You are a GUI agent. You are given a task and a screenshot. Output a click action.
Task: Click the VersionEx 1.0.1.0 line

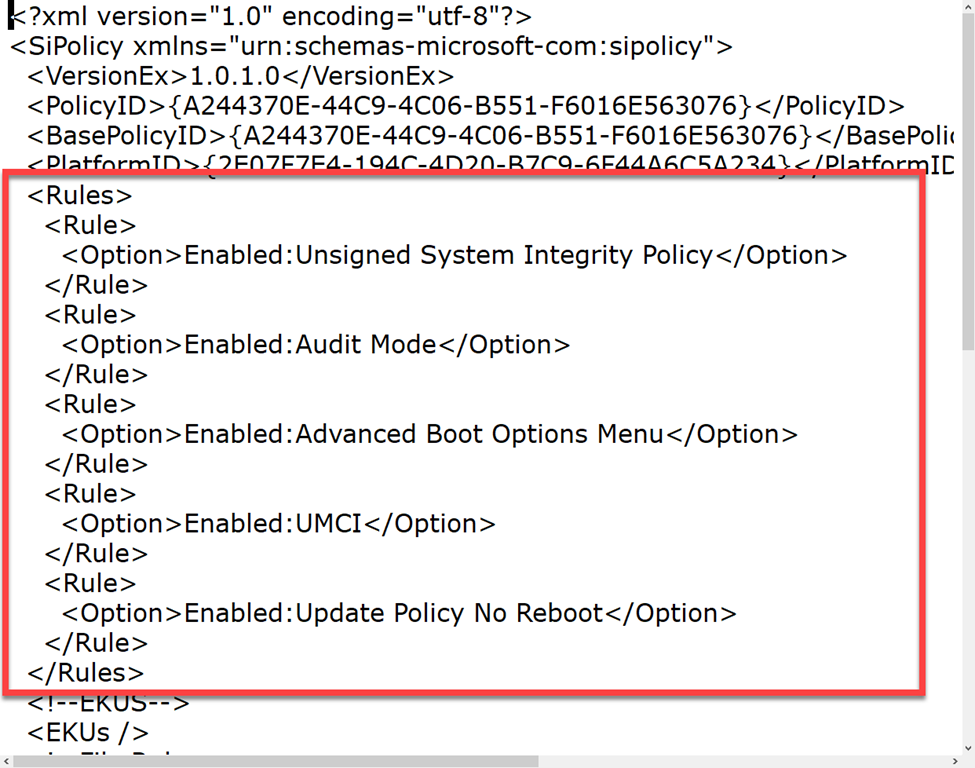click(240, 77)
